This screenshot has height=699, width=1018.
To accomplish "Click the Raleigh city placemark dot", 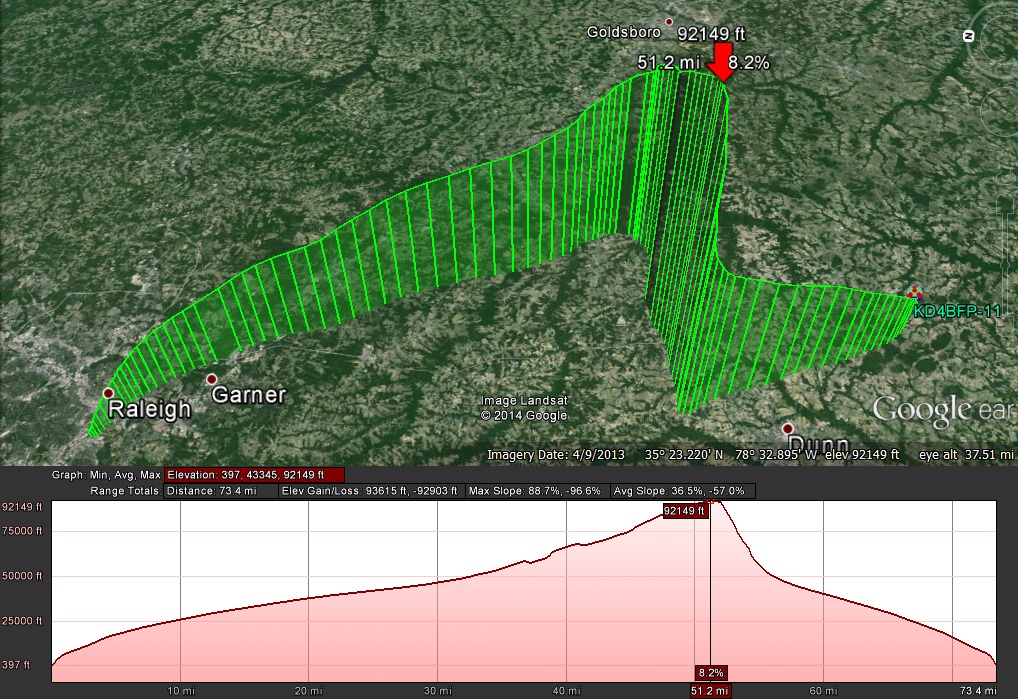I will pos(108,393).
